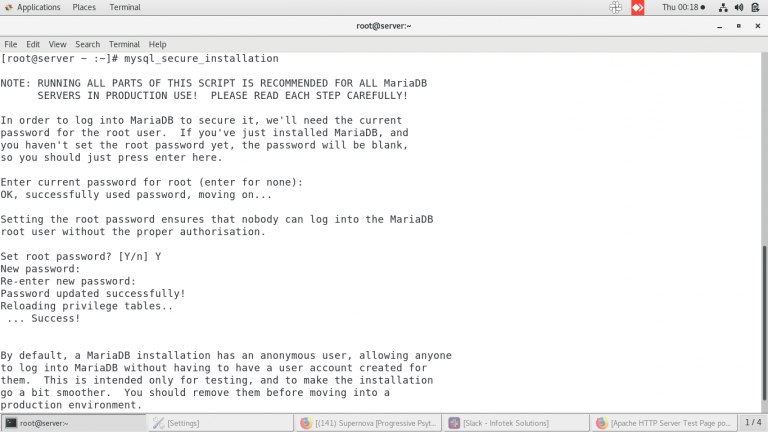Click the 1/4 workspace switcher

753,422
